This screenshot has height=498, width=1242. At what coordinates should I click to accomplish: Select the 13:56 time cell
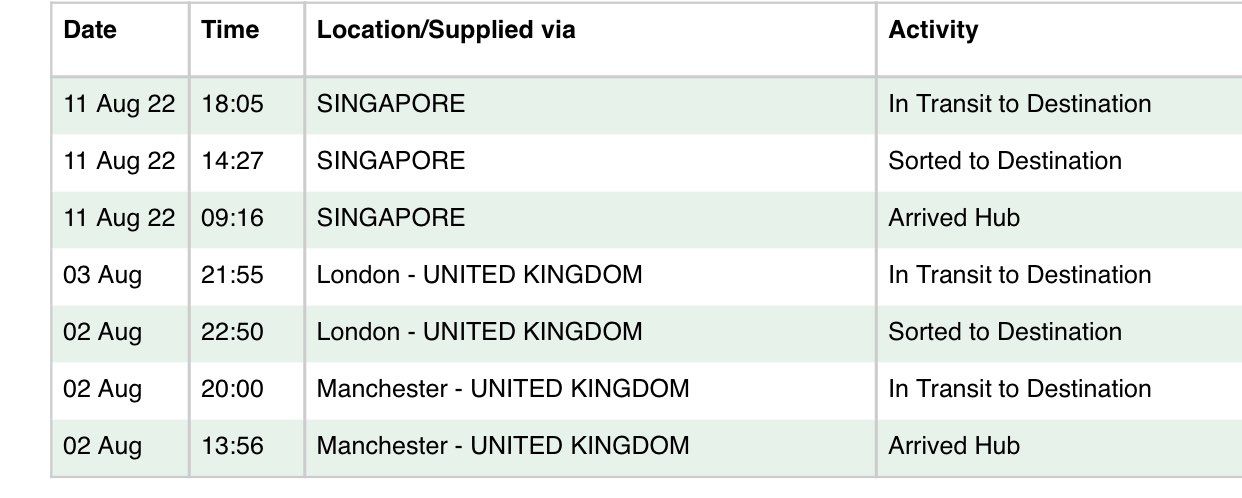coord(233,446)
